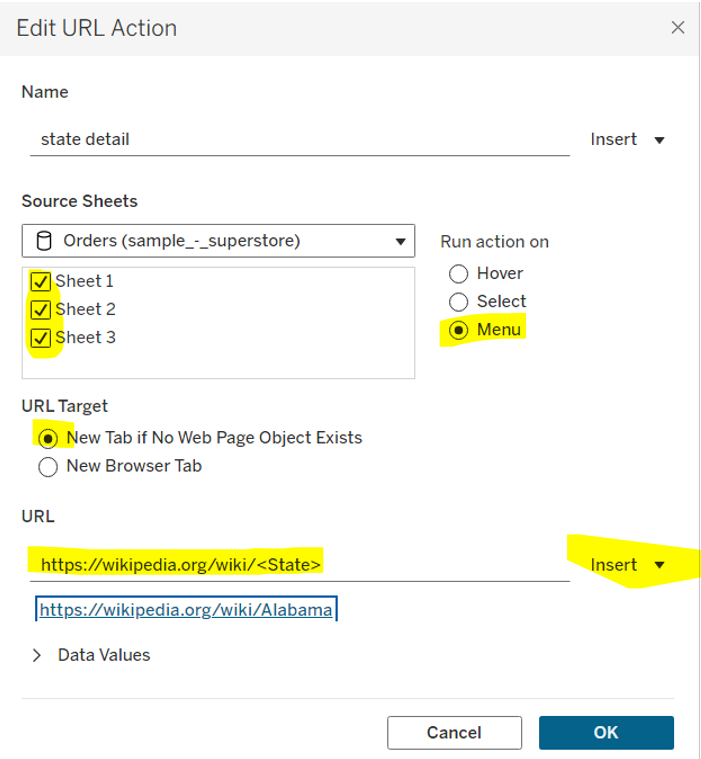Open the Insert dropdown beside the URL field
The height and width of the screenshot is (759, 701).
pyautogui.click(x=627, y=565)
